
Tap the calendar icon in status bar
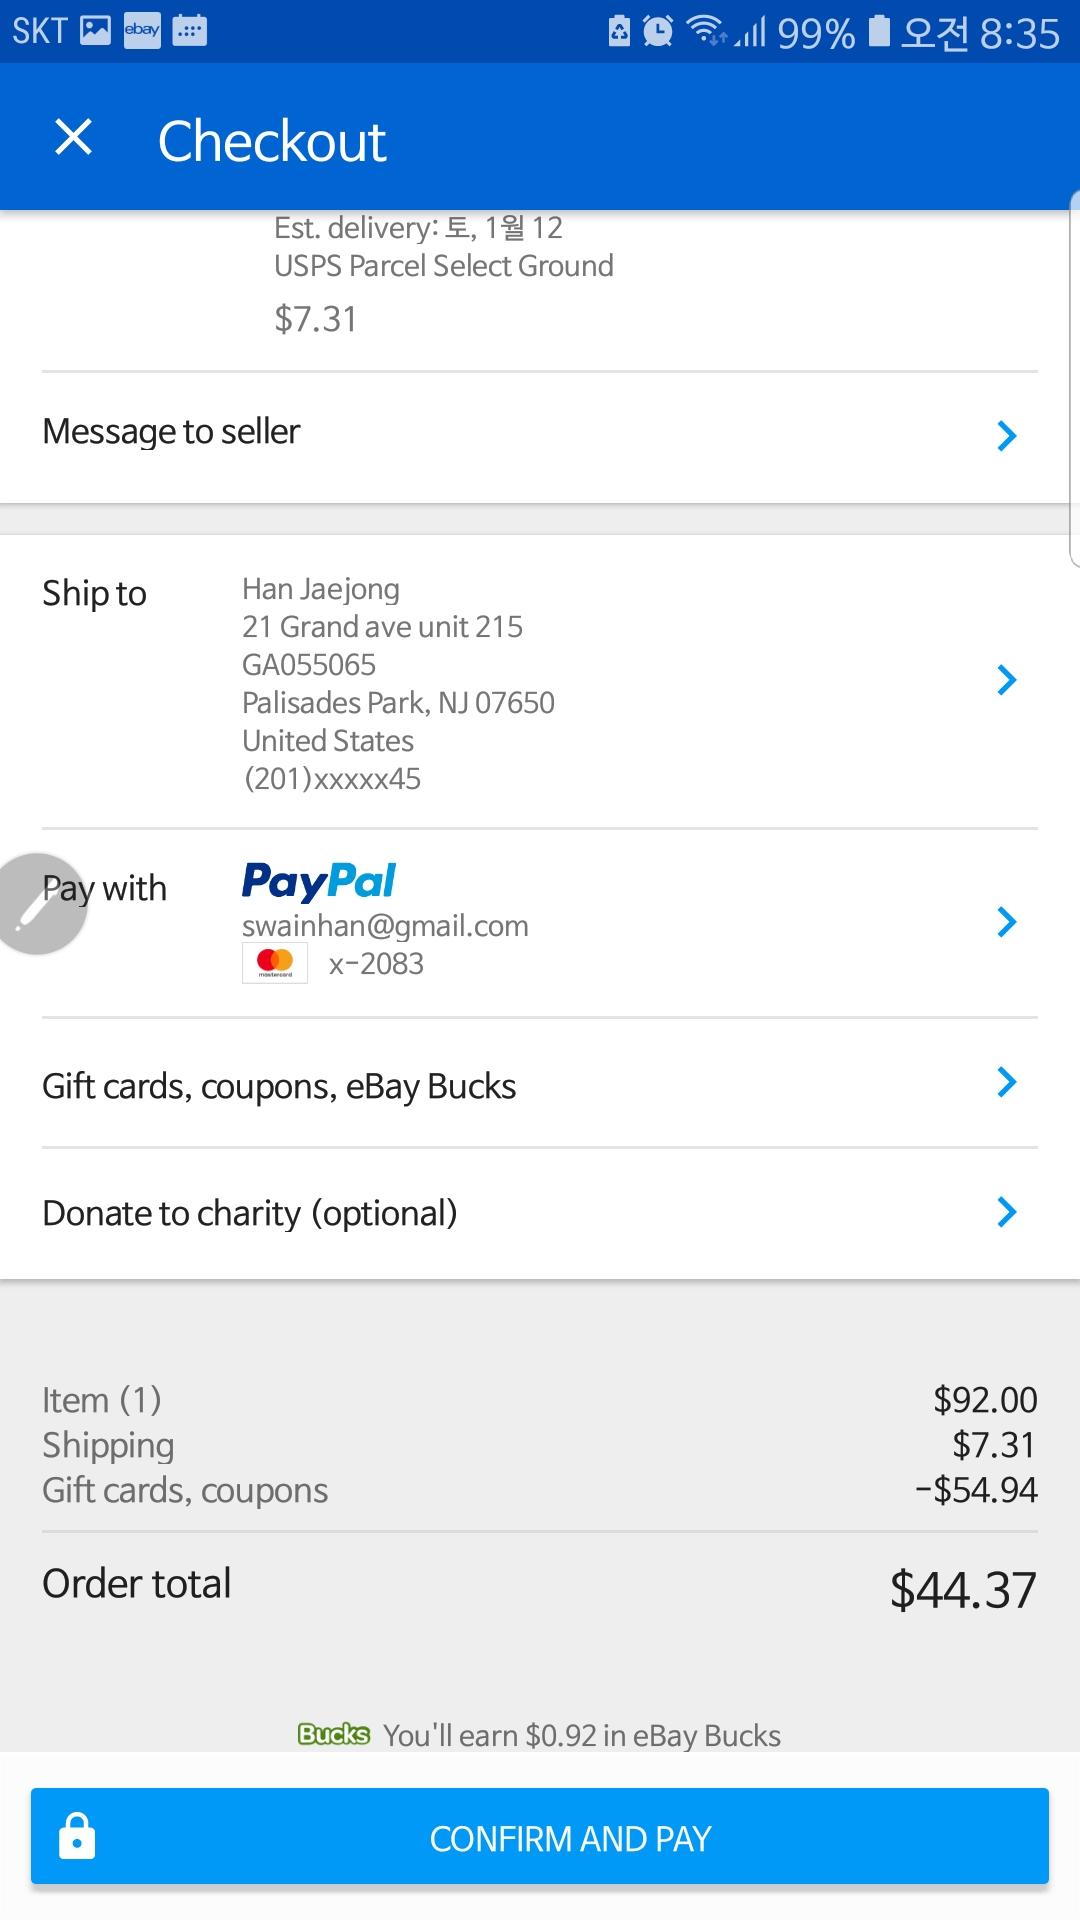coord(190,30)
